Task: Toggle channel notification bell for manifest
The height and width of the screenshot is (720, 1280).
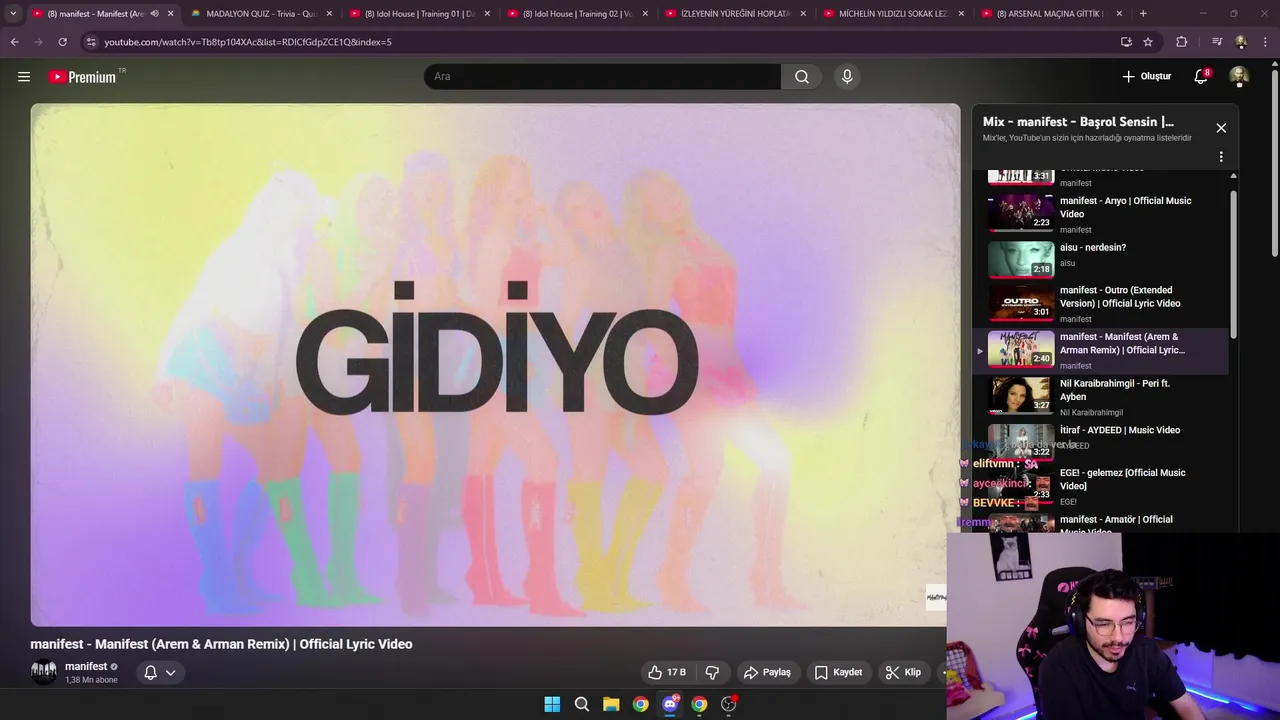Action: pyautogui.click(x=150, y=673)
